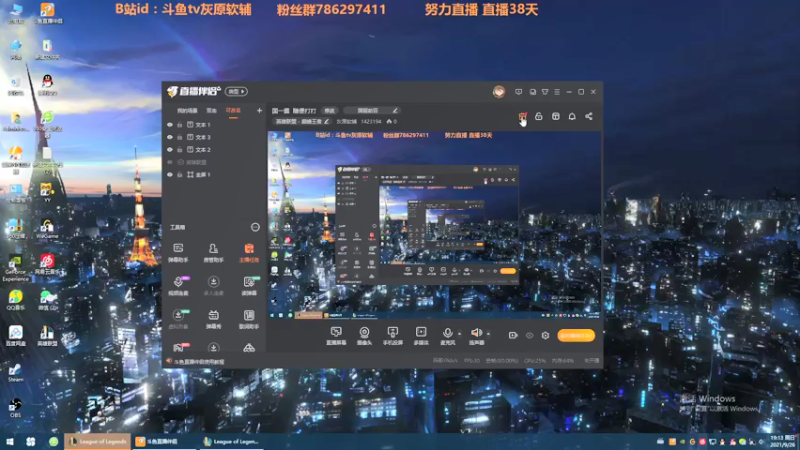The image size is (800, 450).
Task: Click the room ID 1423194 text
Action: pyautogui.click(x=371, y=121)
